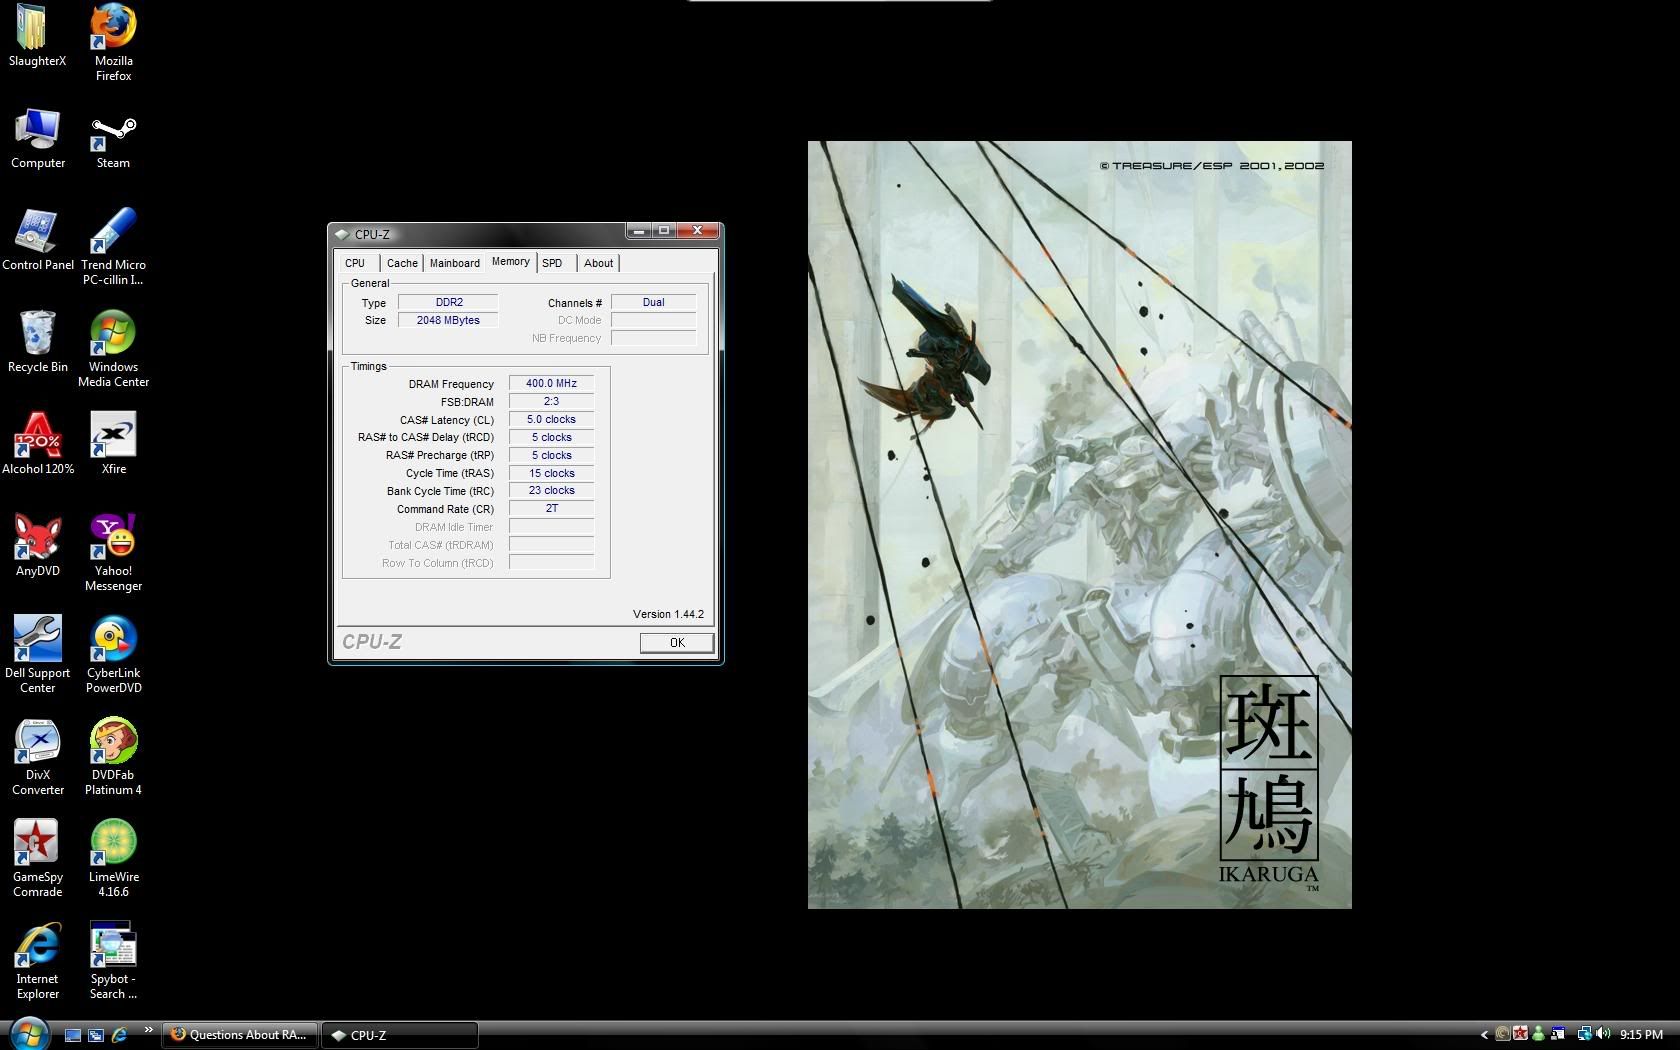Click the 2T Command Rate value
This screenshot has height=1050, width=1680.
[551, 508]
